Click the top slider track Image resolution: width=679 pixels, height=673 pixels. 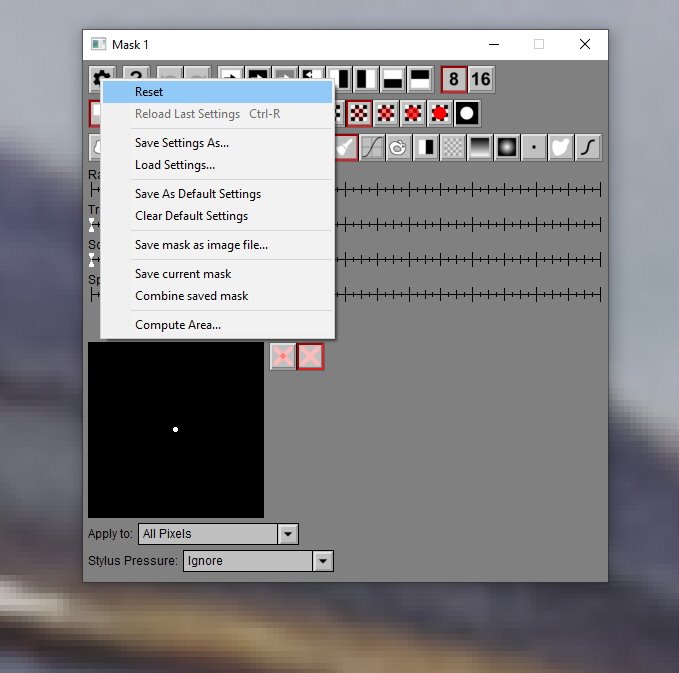(470, 189)
